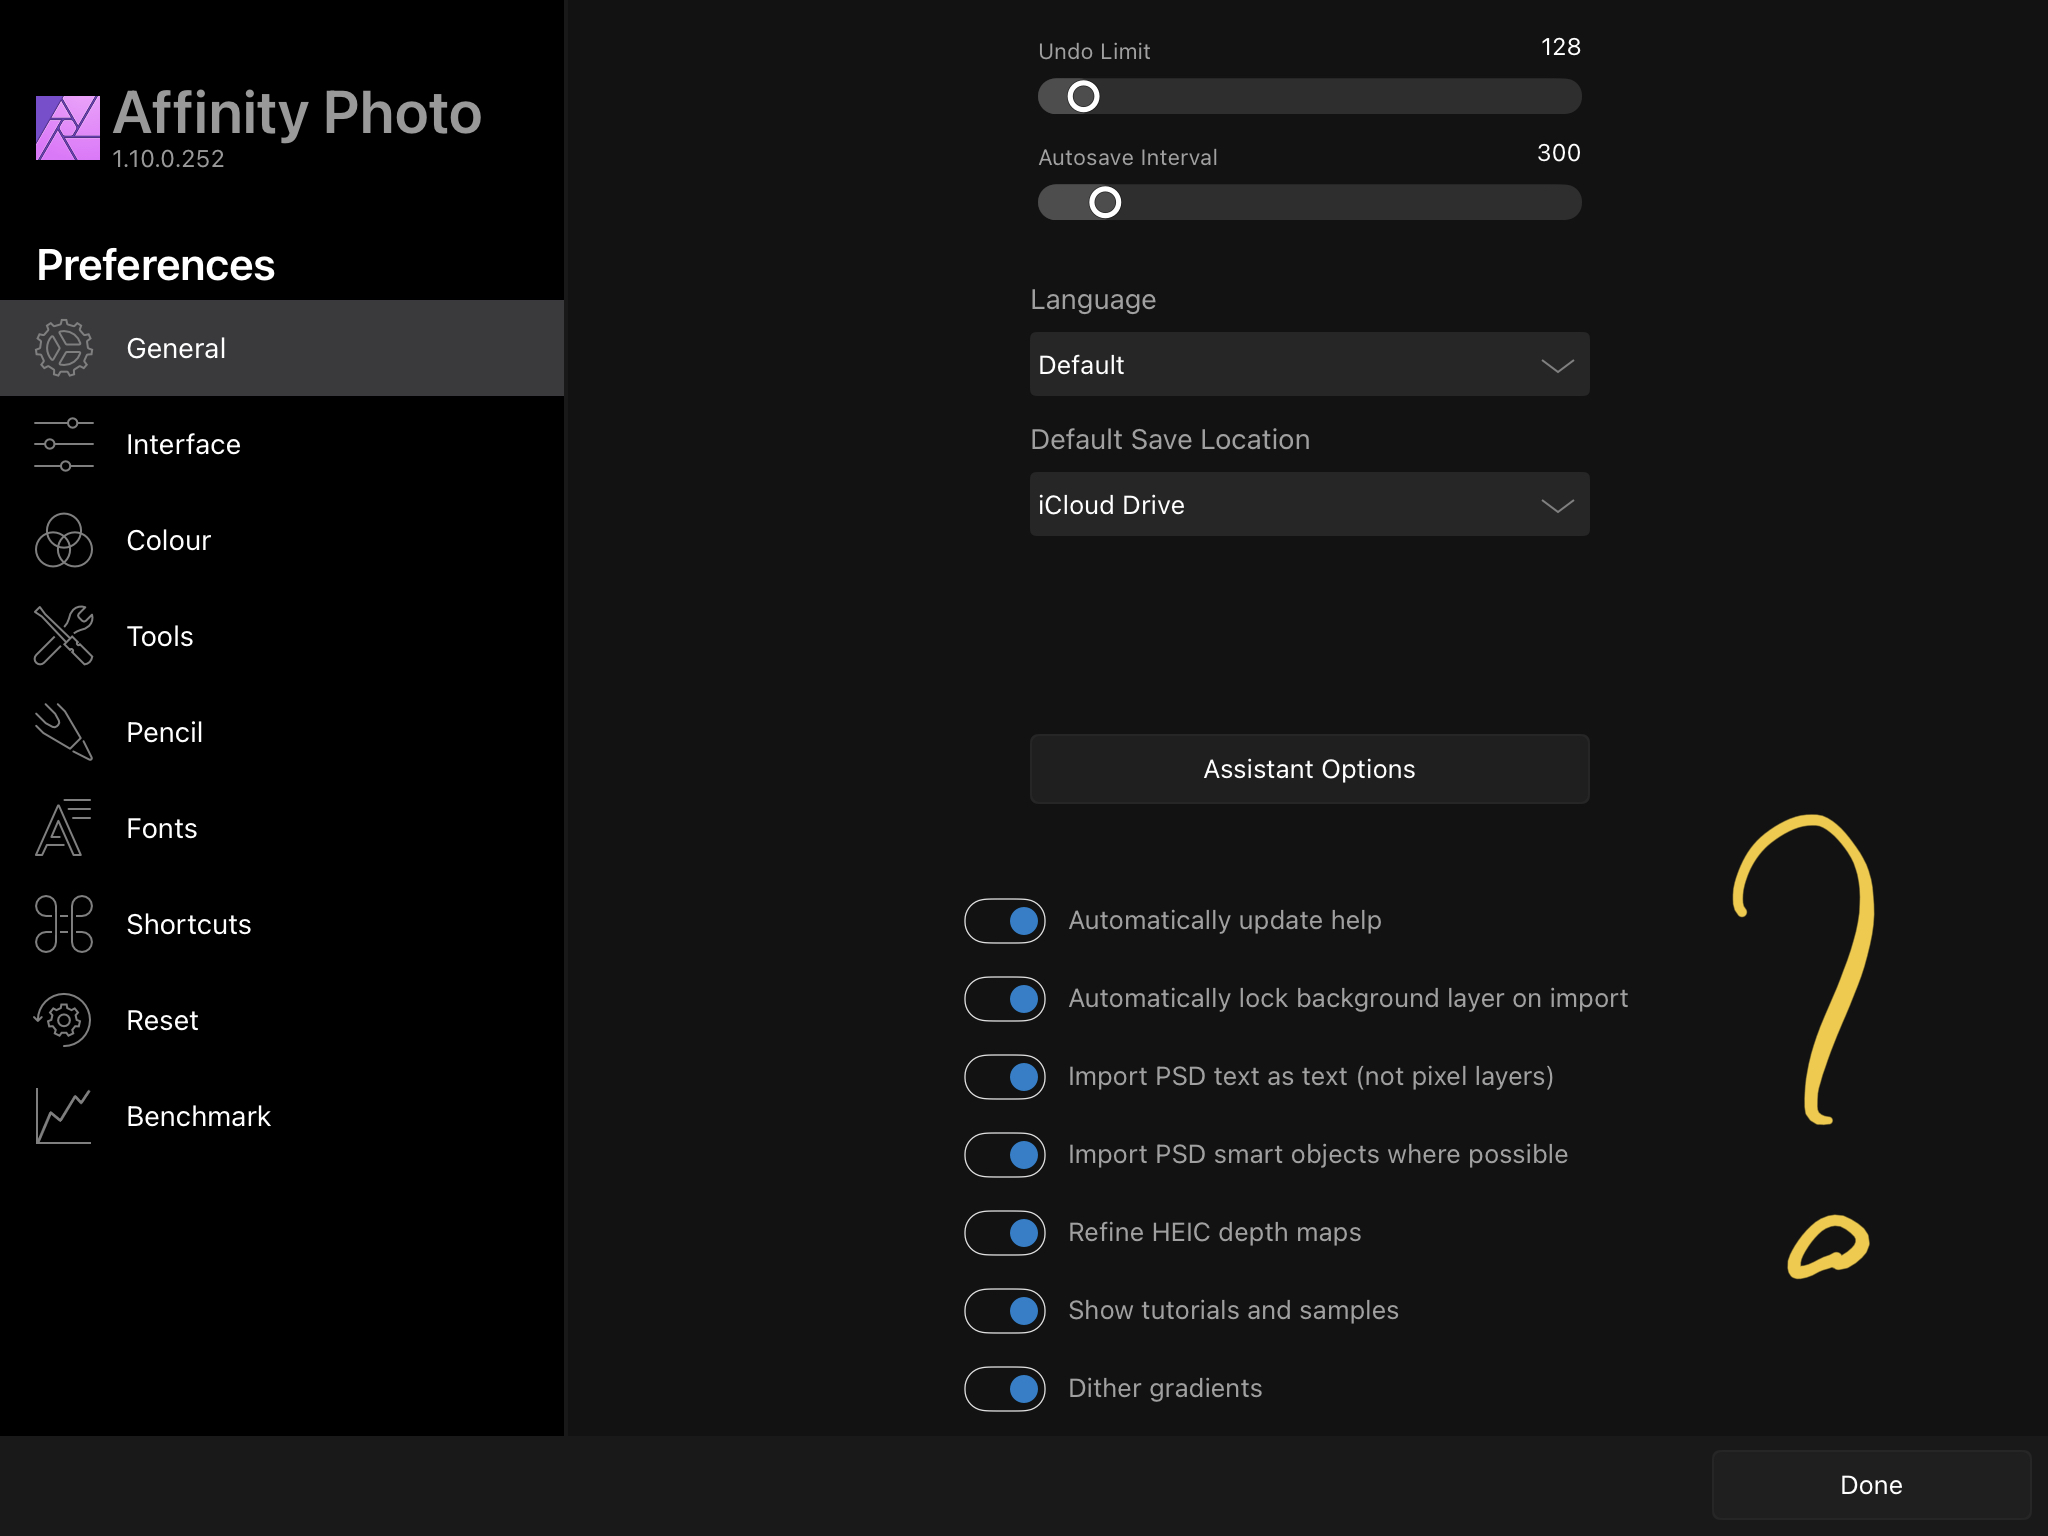
Task: Show the Fonts preferences
Action: pyautogui.click(x=282, y=828)
